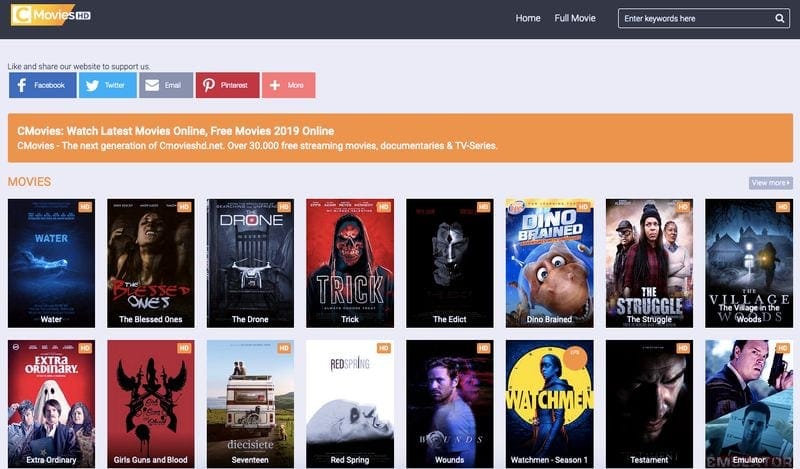Open the Dino Brained title link

(549, 320)
